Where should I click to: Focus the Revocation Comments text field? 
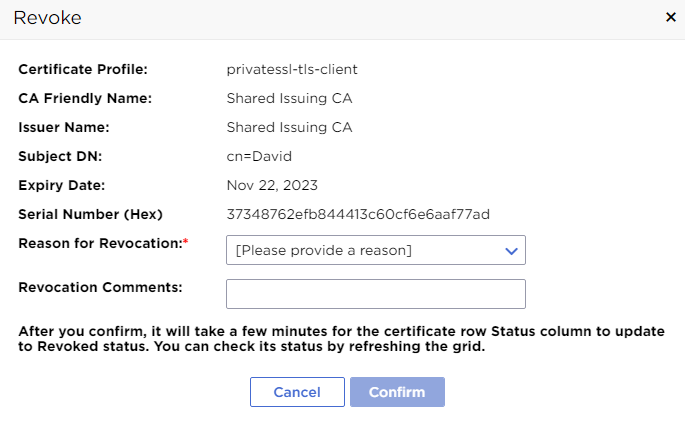click(x=375, y=294)
